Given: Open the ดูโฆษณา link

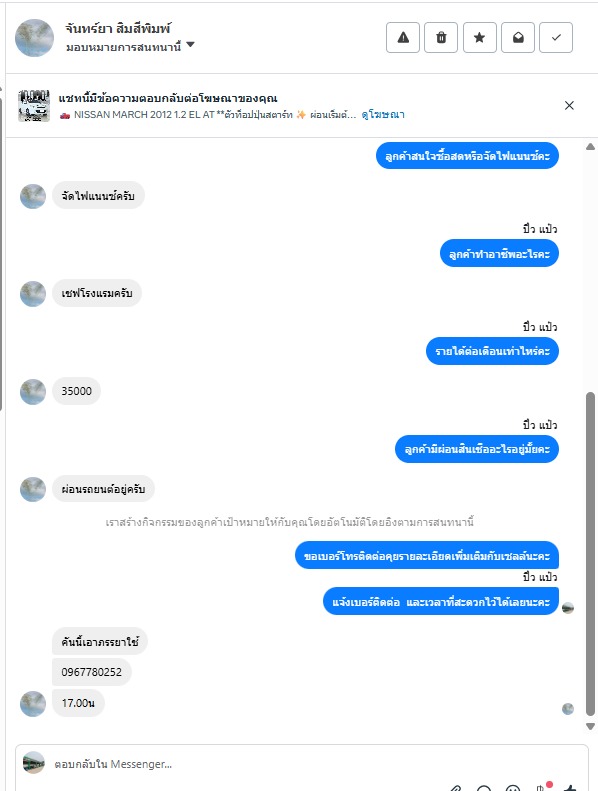Looking at the screenshot, I should click(x=383, y=115).
